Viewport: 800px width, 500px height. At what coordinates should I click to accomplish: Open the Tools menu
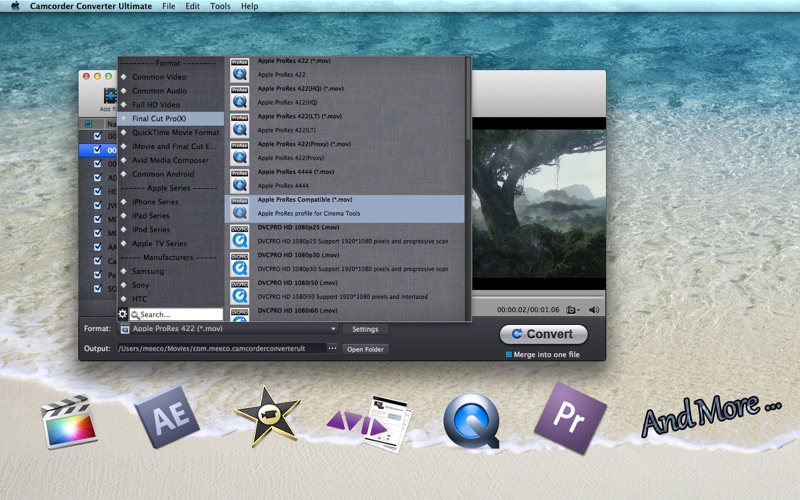point(220,6)
